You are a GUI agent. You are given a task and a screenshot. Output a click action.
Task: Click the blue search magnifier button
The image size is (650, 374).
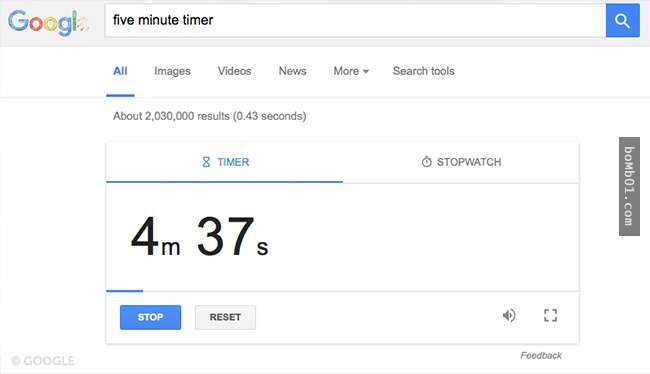(x=622, y=20)
